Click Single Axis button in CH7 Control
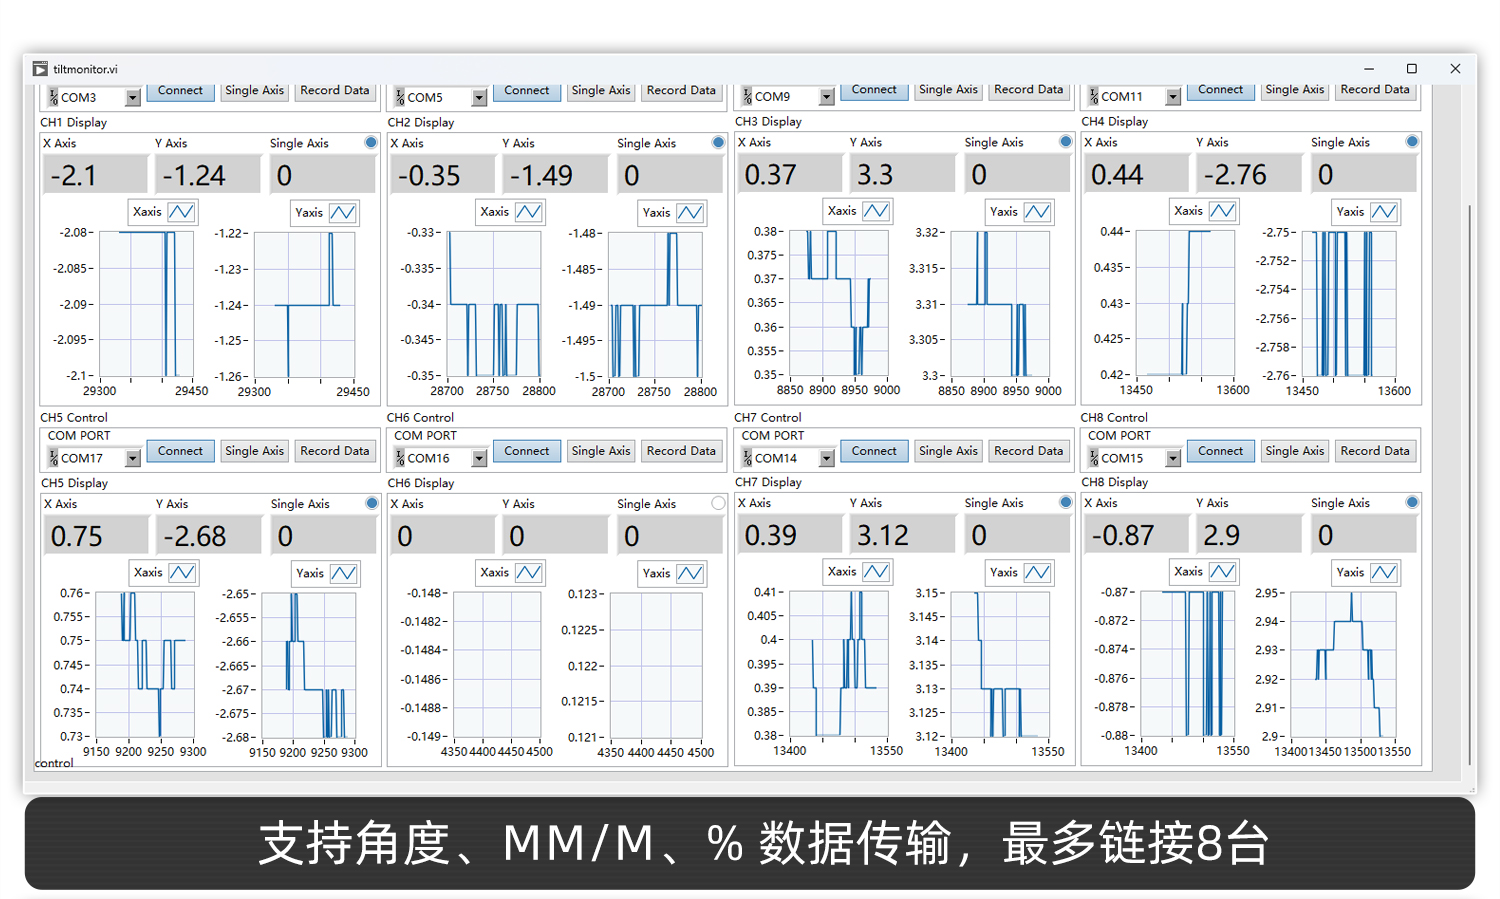1500x899 pixels. click(948, 452)
